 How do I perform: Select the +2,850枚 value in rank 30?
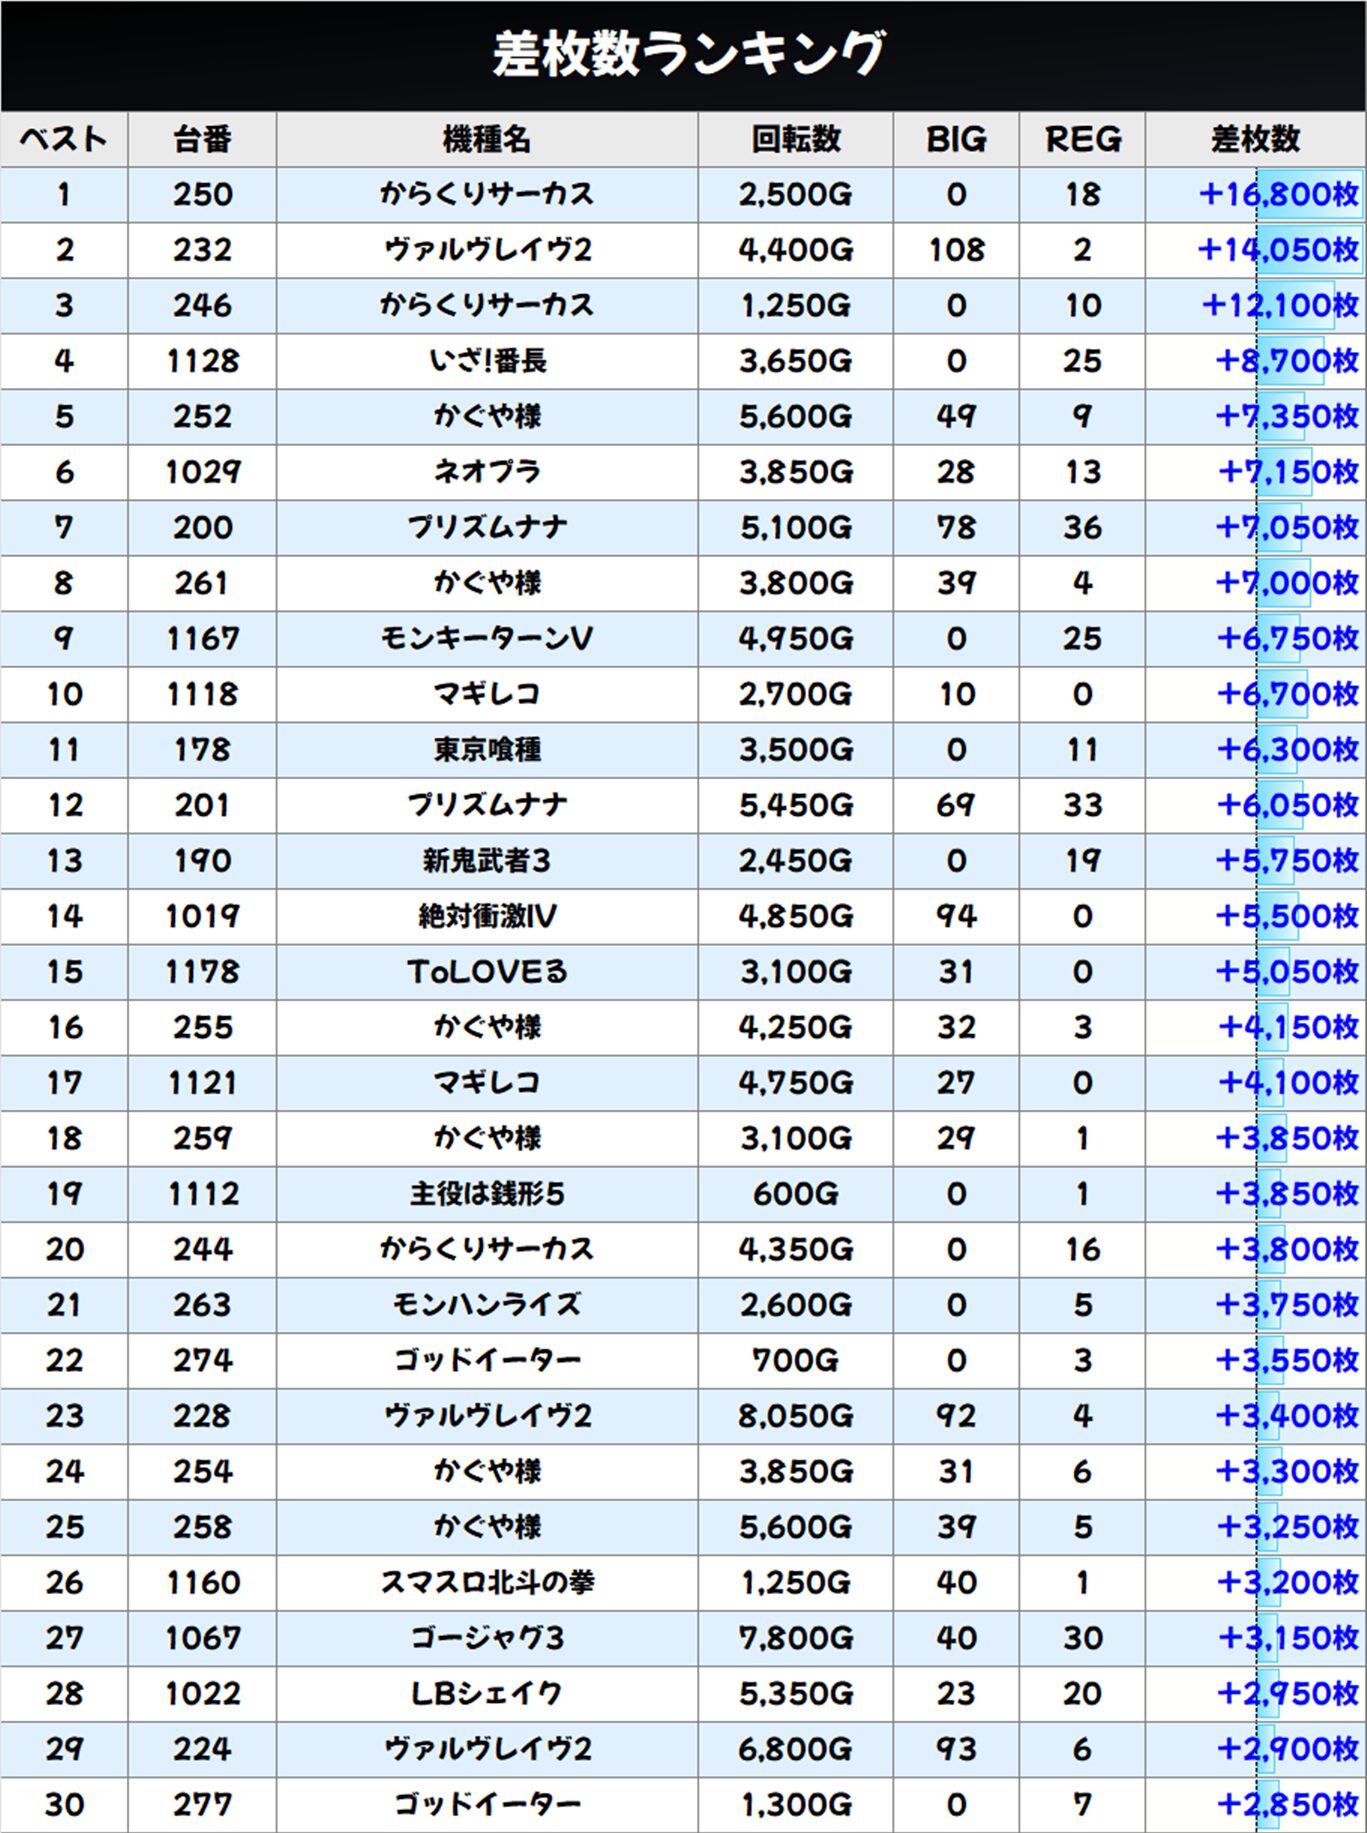pos(1286,1804)
